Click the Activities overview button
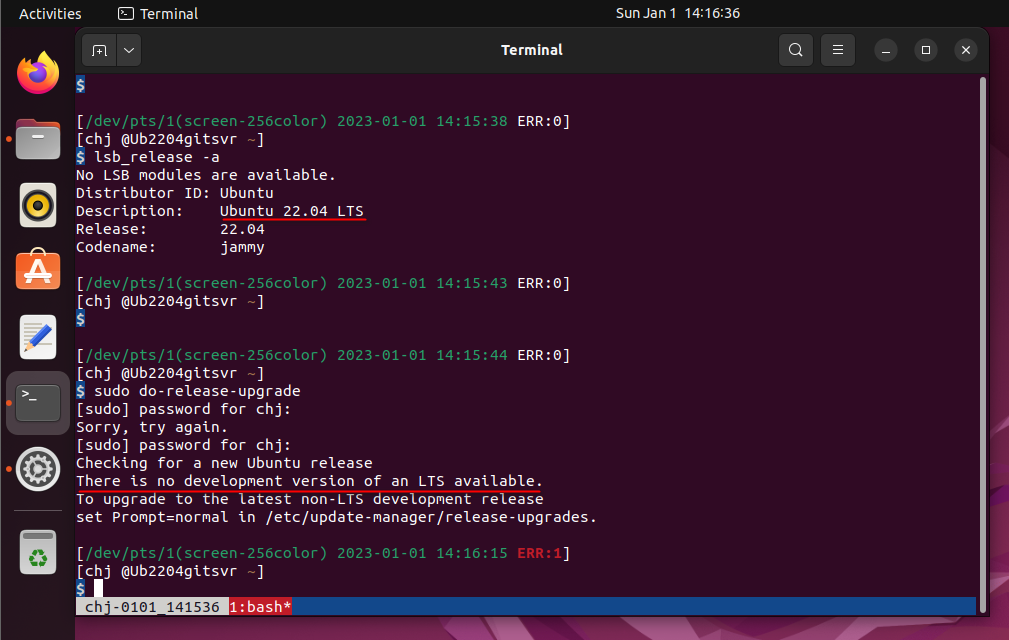 pyautogui.click(x=50, y=13)
